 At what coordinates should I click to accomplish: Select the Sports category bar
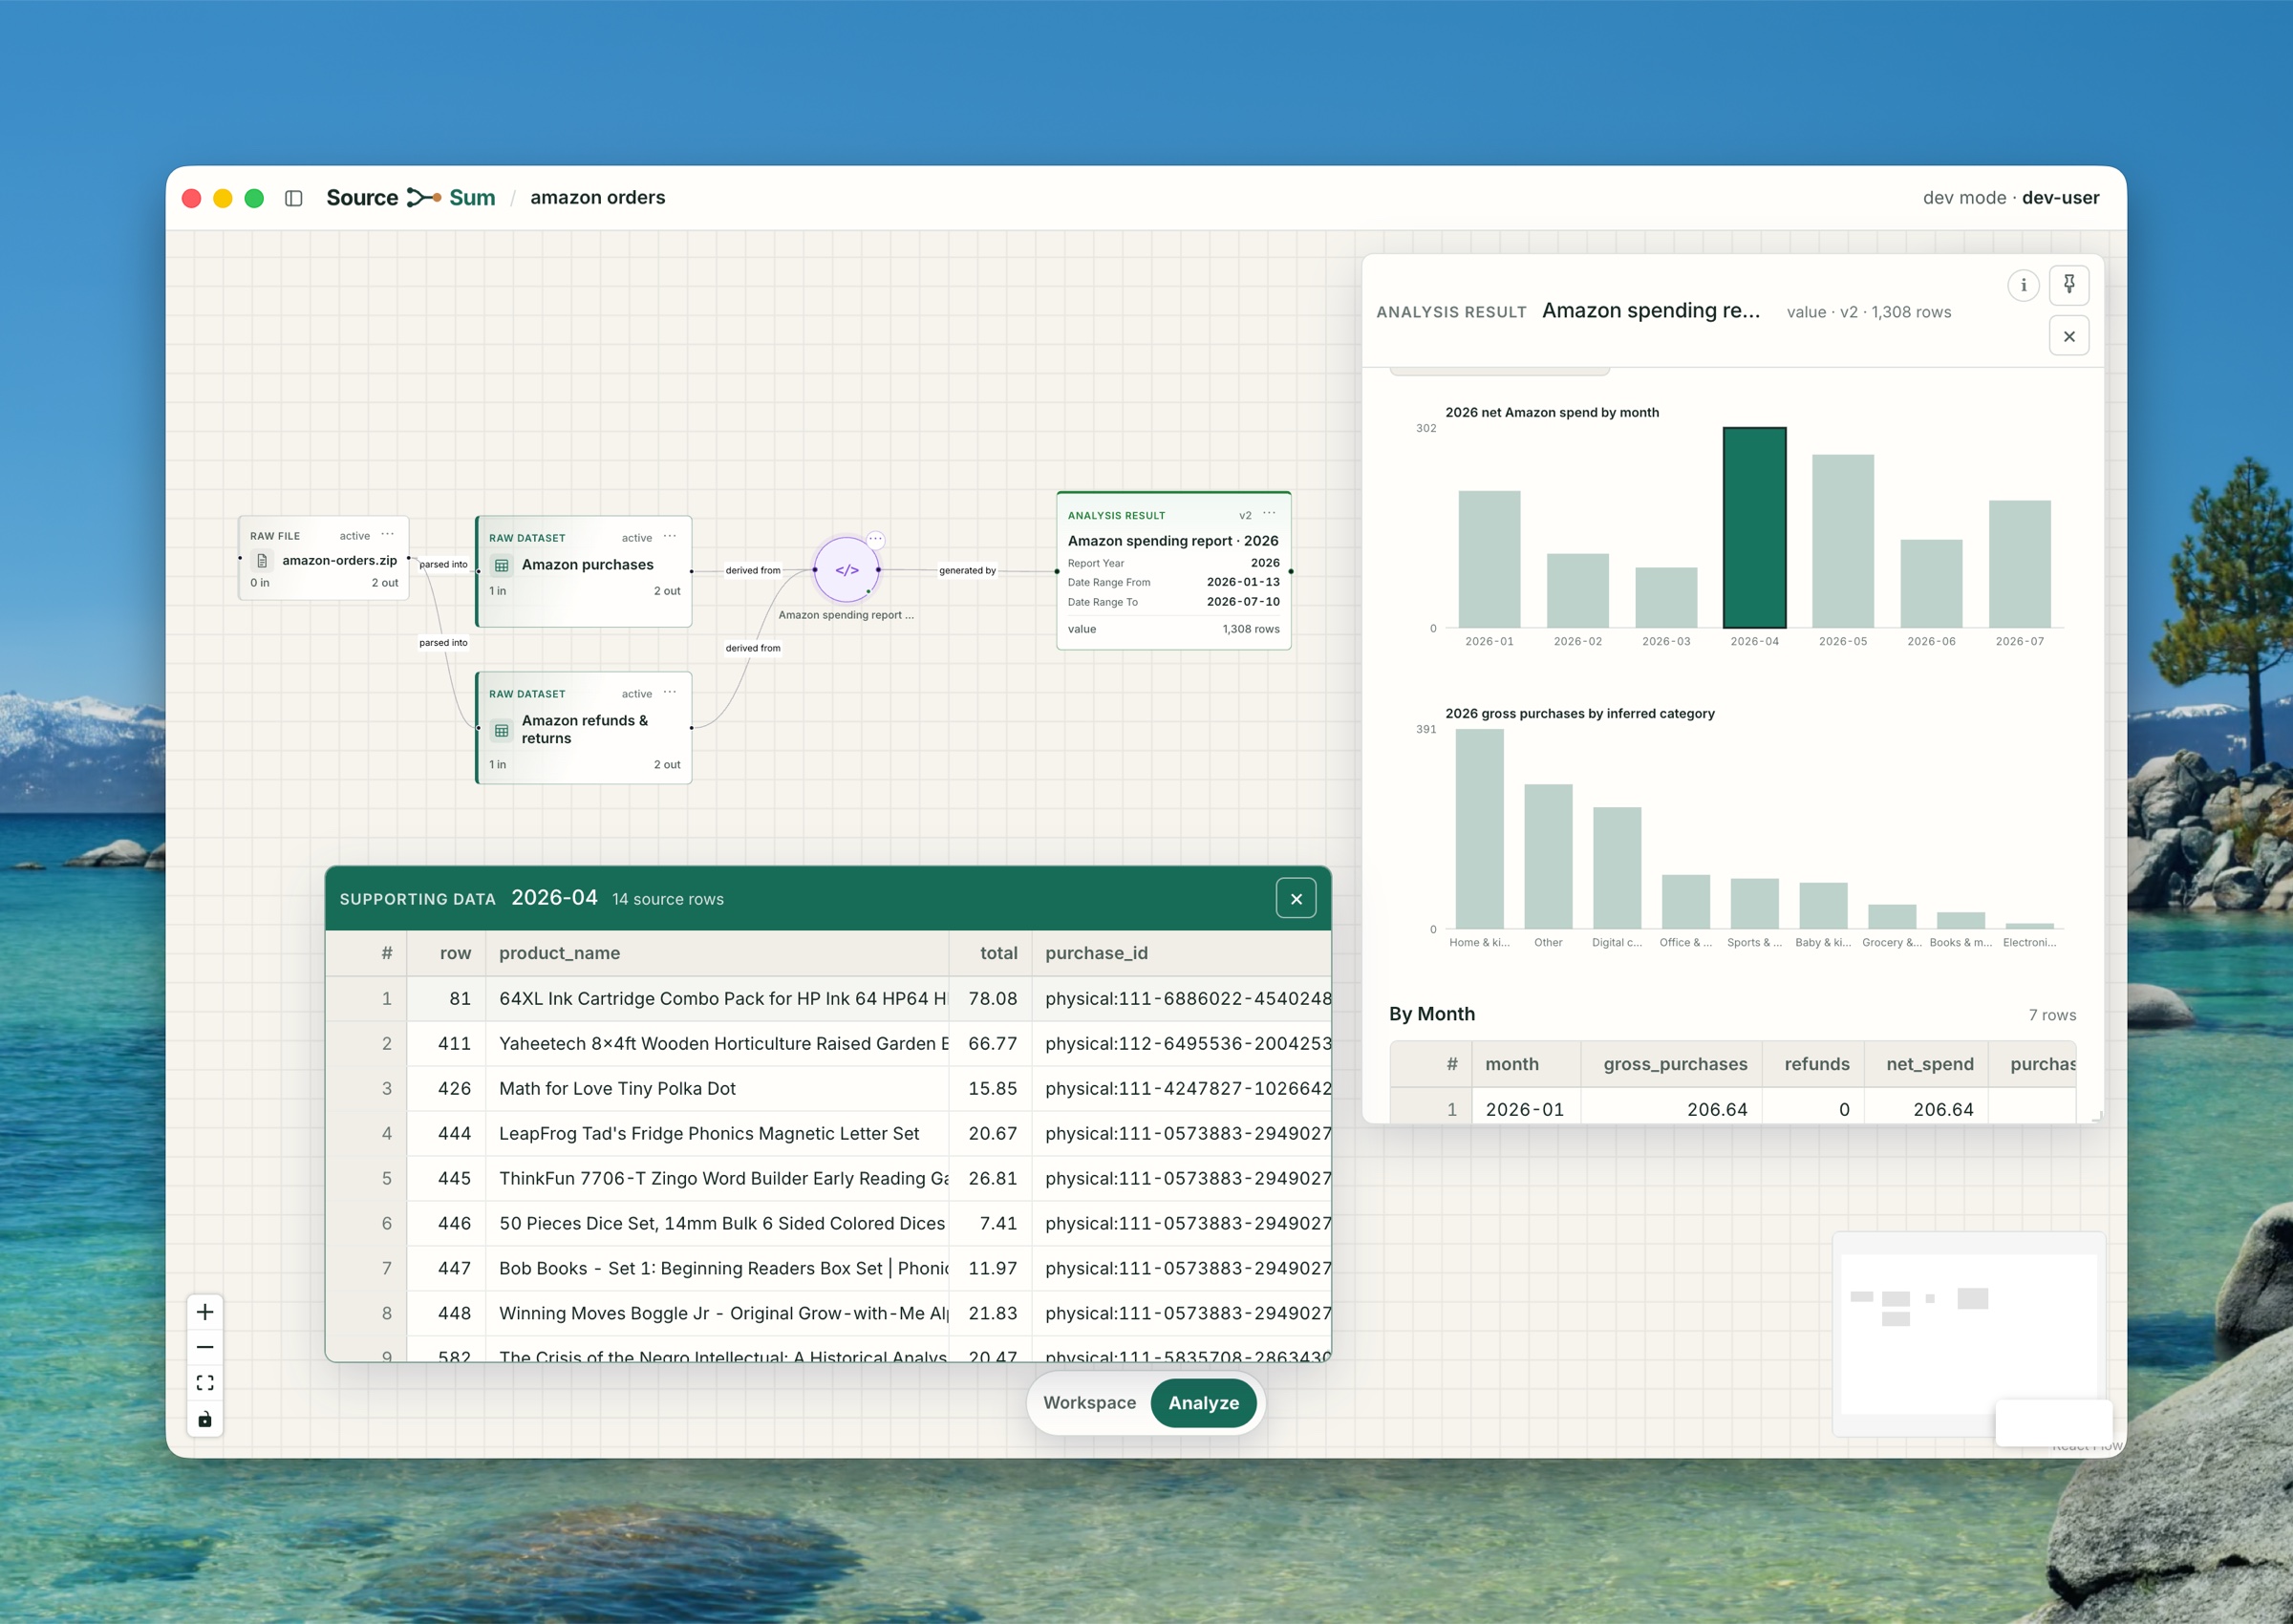pyautogui.click(x=1754, y=904)
